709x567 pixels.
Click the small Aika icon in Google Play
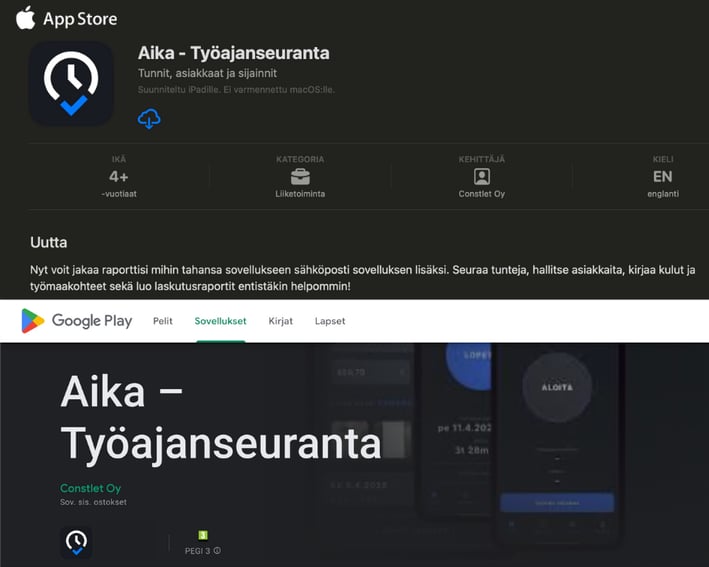coord(76,542)
